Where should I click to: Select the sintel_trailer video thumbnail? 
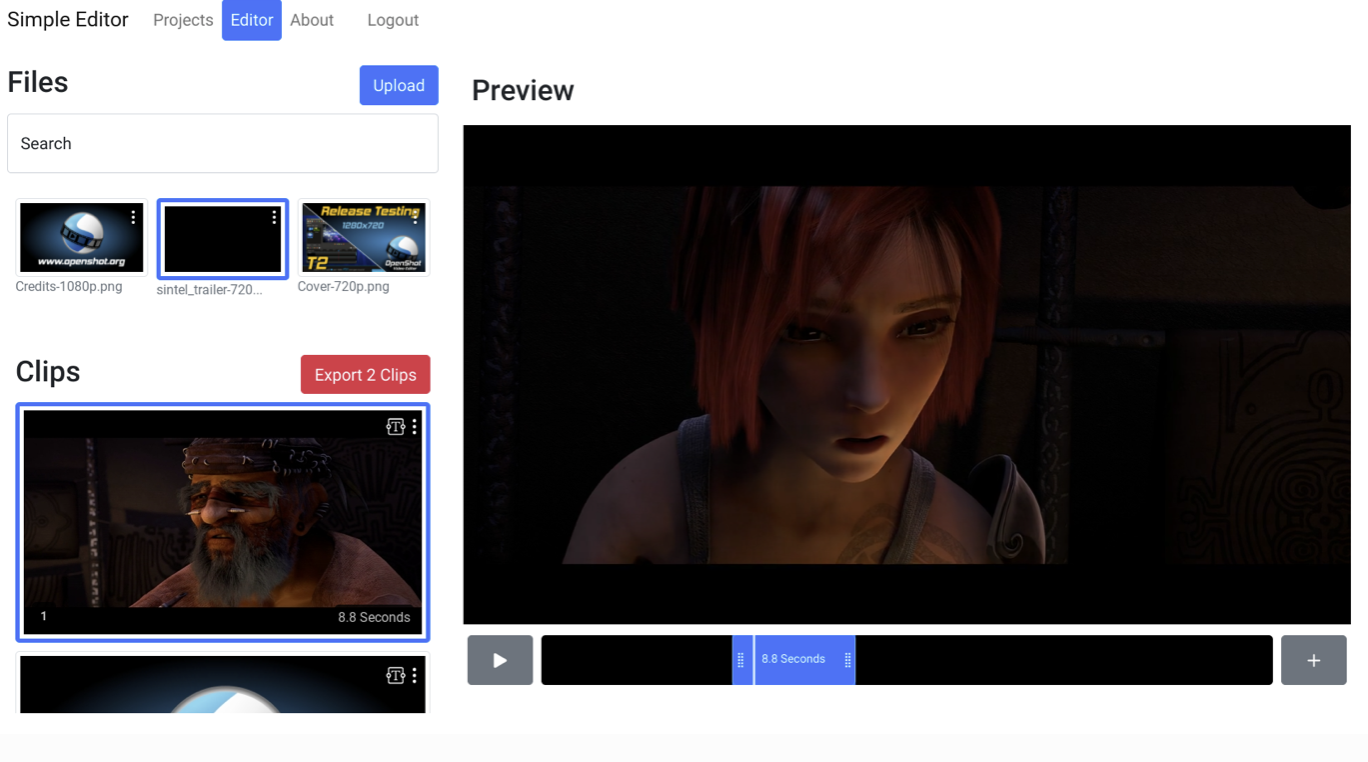pos(223,239)
